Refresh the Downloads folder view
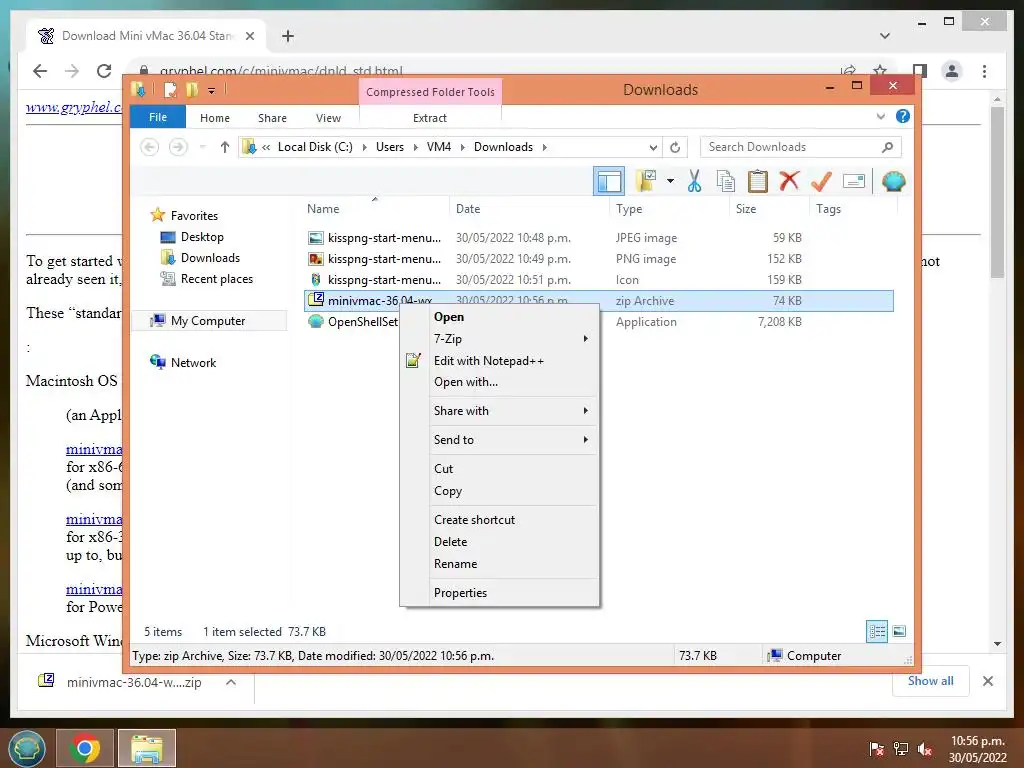 click(x=675, y=148)
